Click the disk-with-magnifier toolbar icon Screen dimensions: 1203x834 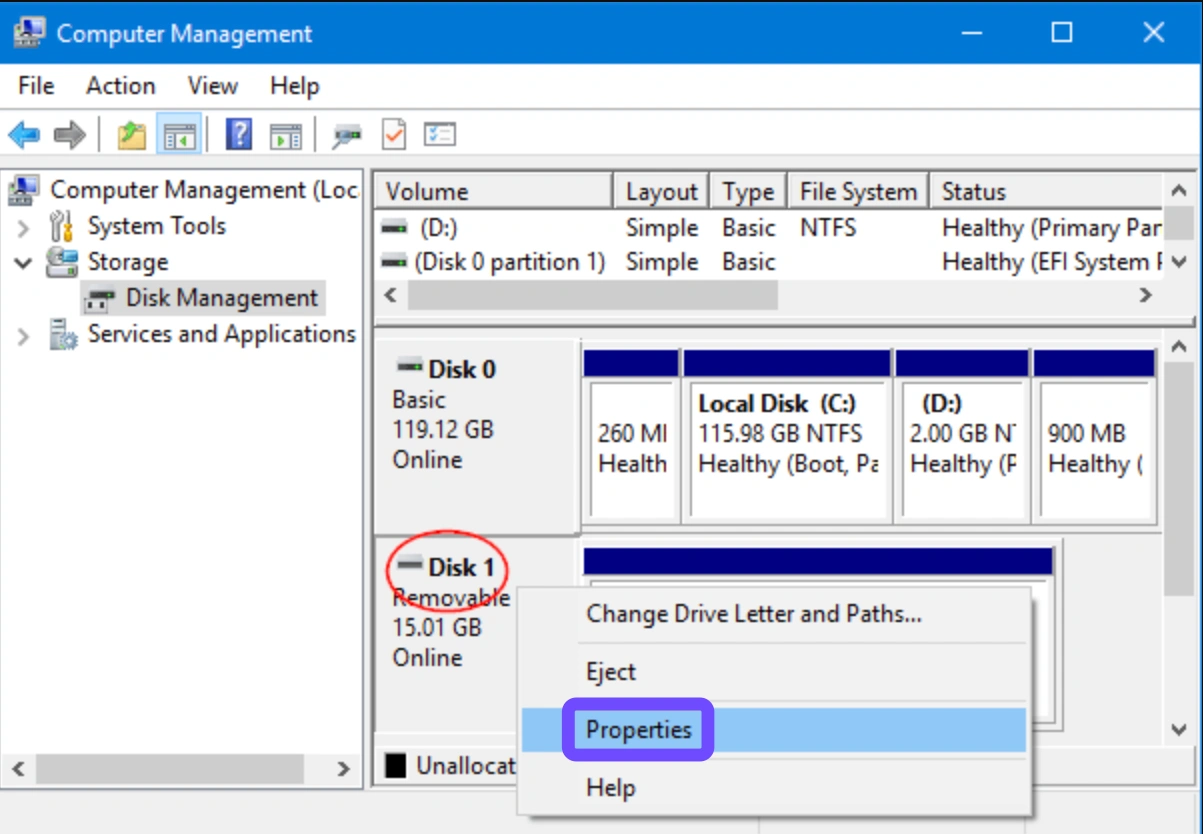tap(346, 135)
